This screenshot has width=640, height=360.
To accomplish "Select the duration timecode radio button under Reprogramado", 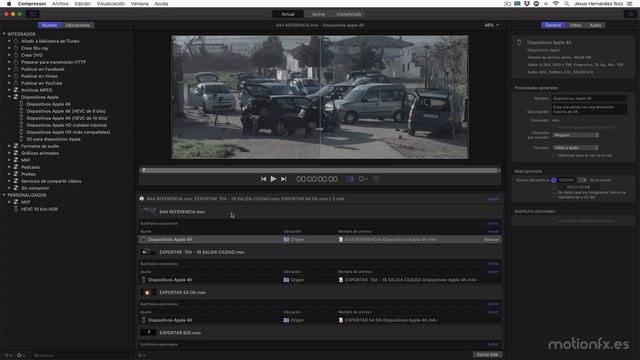I will click(553, 187).
